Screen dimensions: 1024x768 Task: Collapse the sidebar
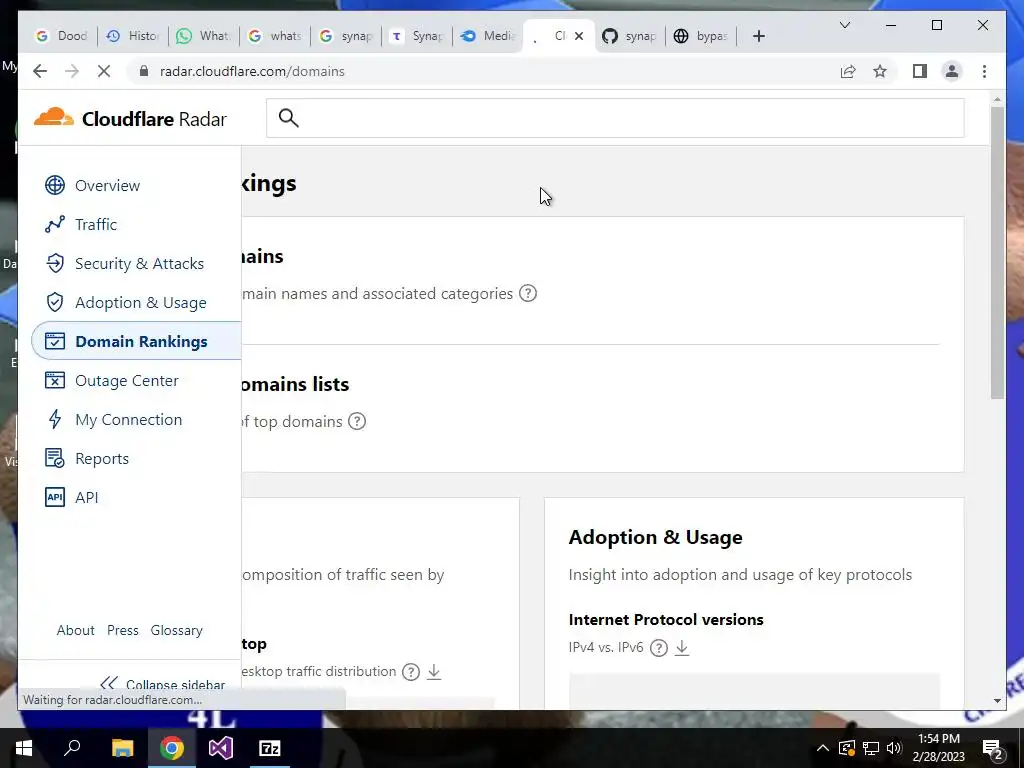[162, 684]
